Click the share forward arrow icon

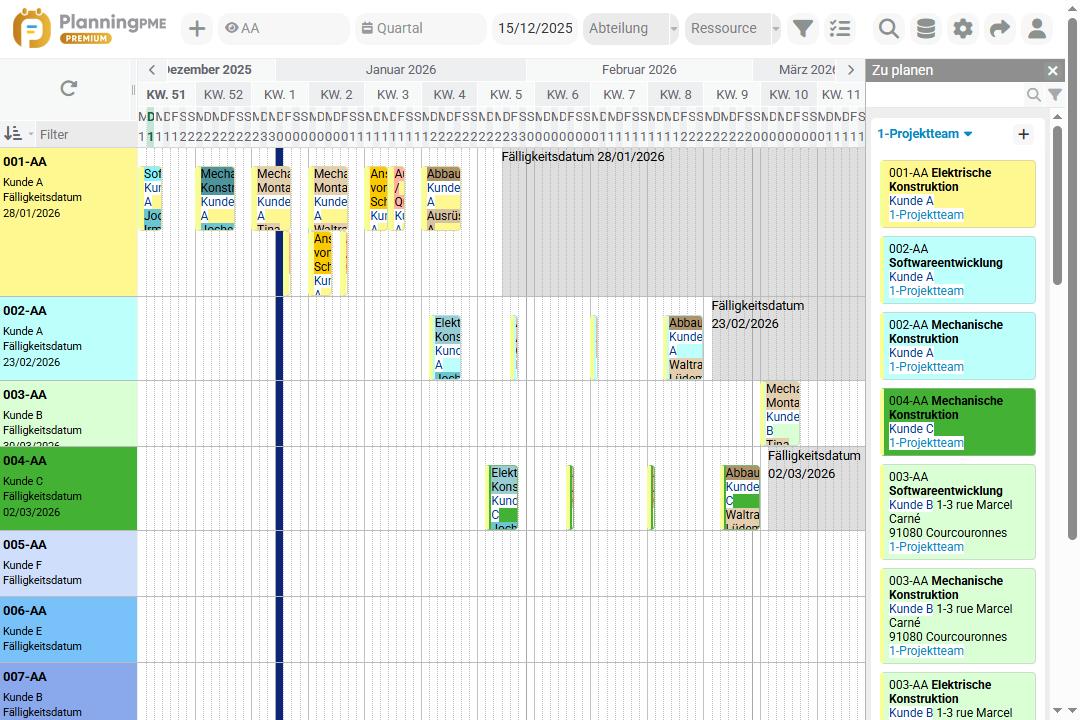click(x=999, y=28)
